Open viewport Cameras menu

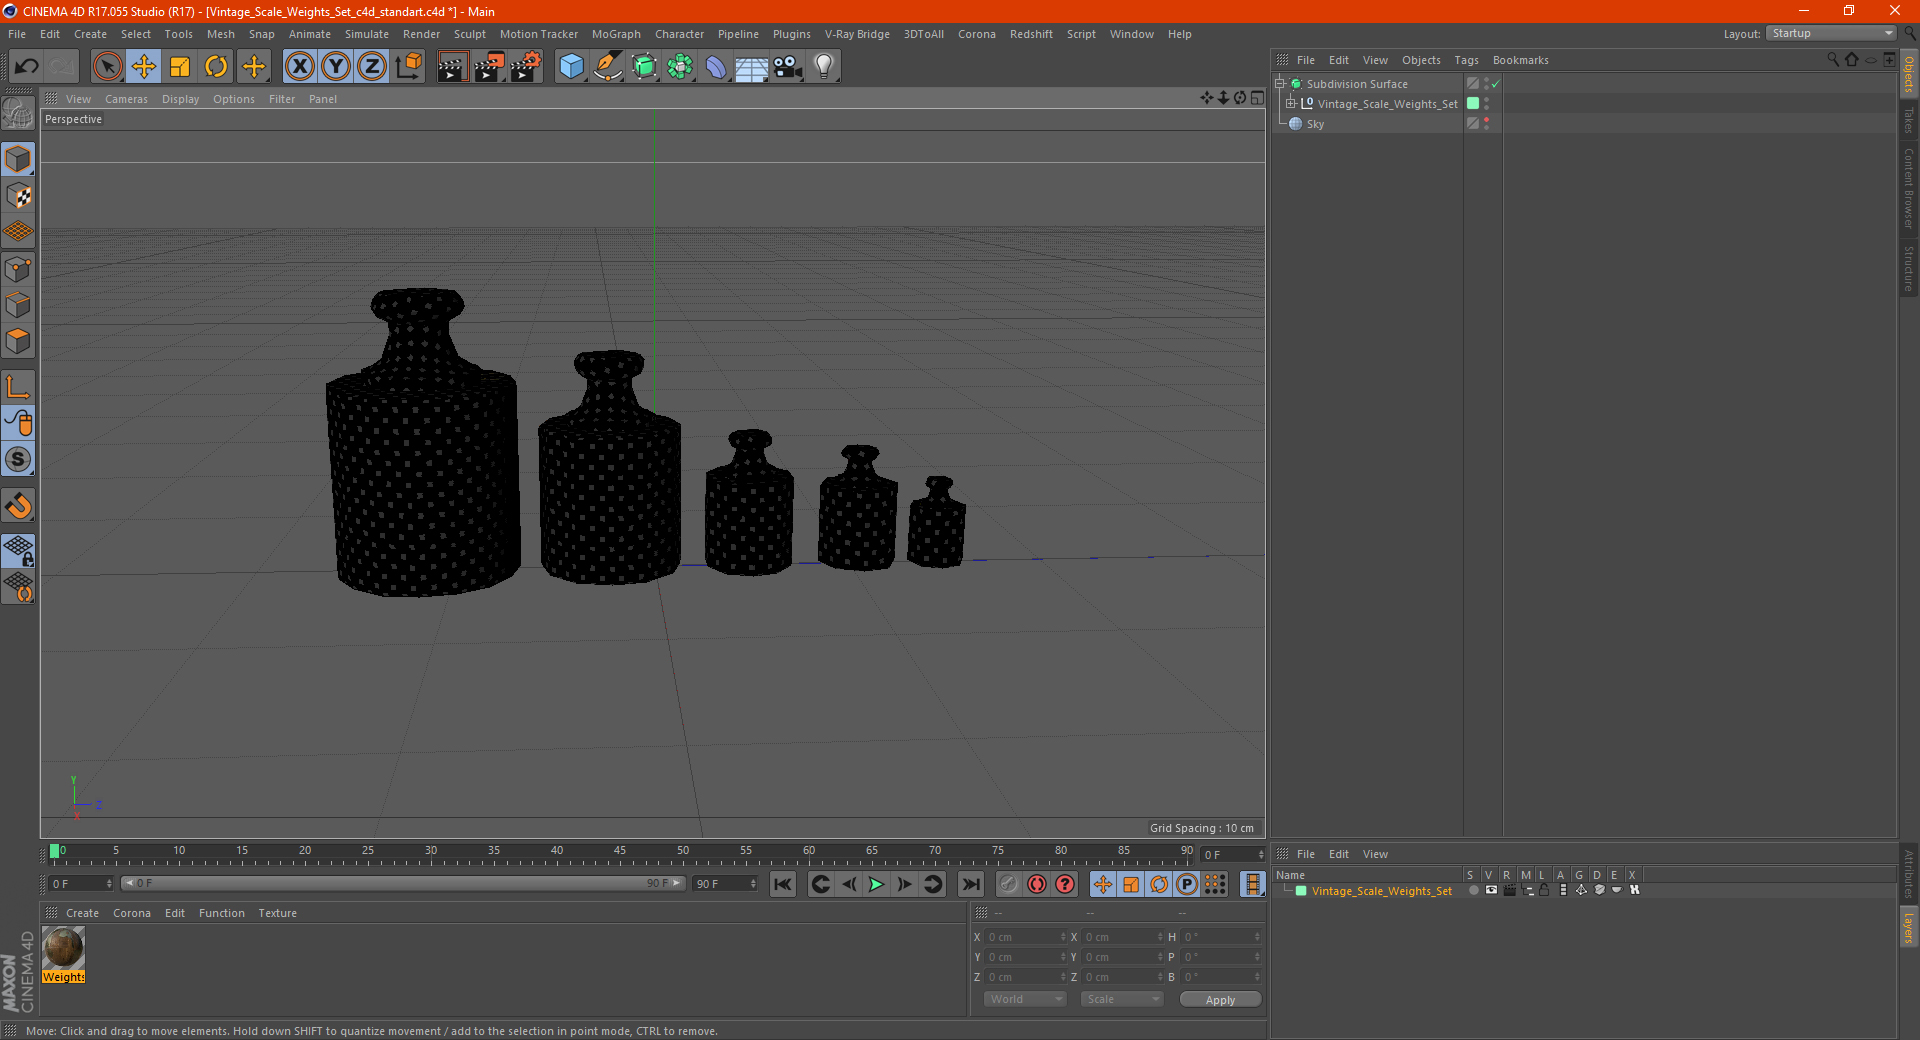click(x=126, y=99)
